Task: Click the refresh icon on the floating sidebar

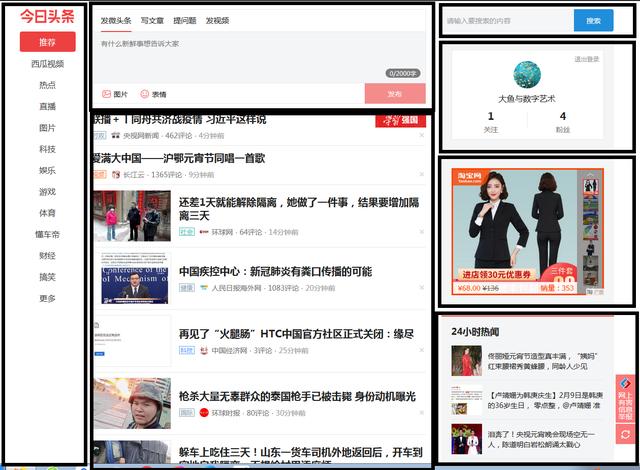Action: pos(625,435)
